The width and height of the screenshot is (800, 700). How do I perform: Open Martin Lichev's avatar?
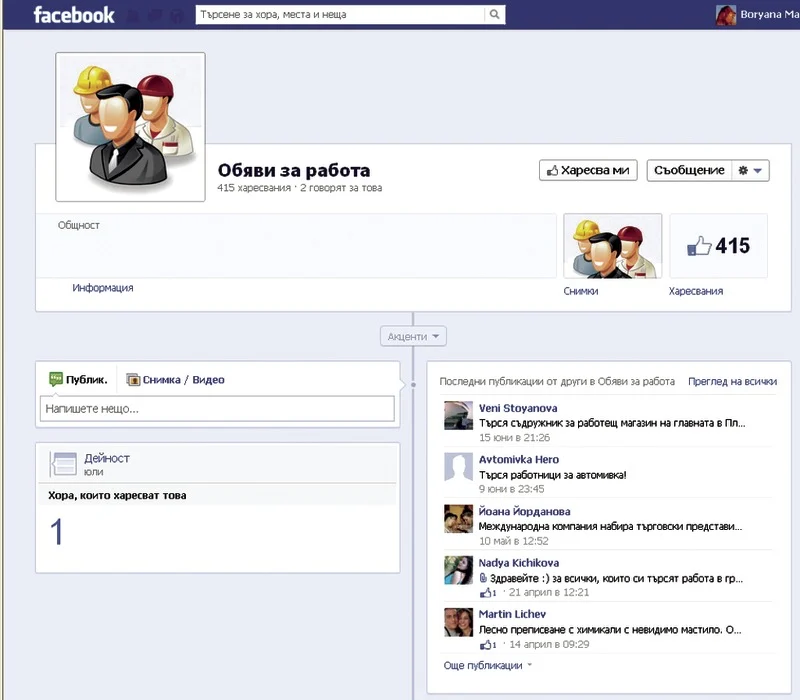tap(458, 622)
